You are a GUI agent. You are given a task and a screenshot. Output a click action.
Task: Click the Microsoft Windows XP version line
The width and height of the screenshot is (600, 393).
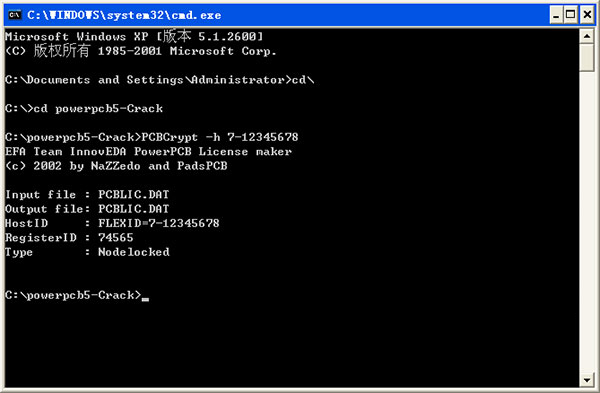tap(134, 36)
